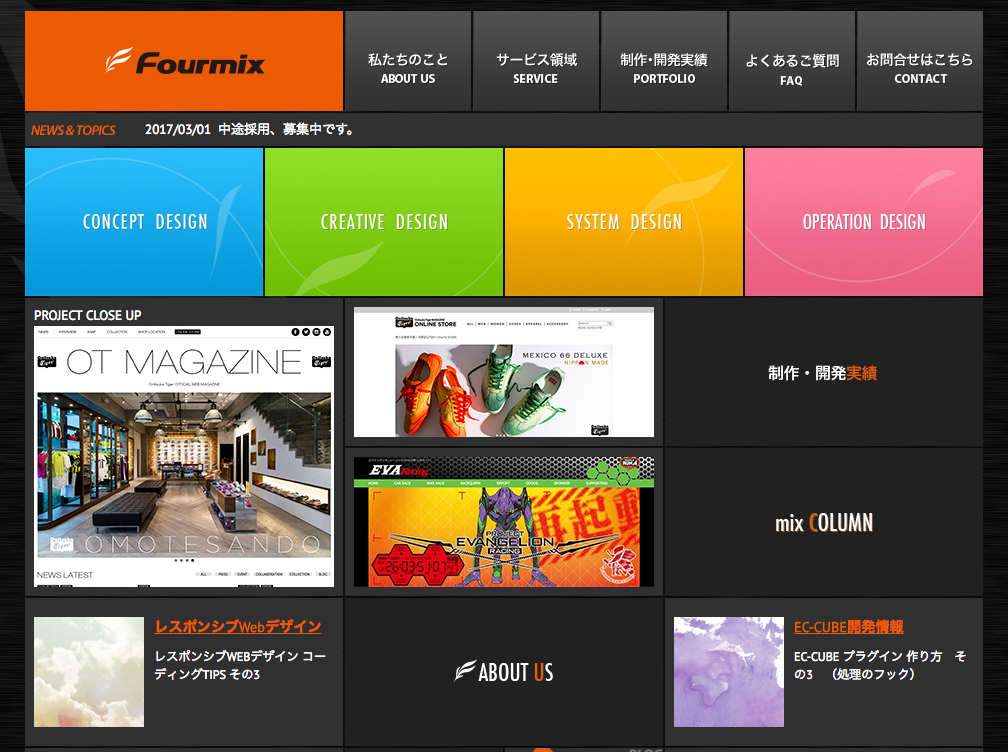Click the mid-career recruiting news headline

point(287,130)
